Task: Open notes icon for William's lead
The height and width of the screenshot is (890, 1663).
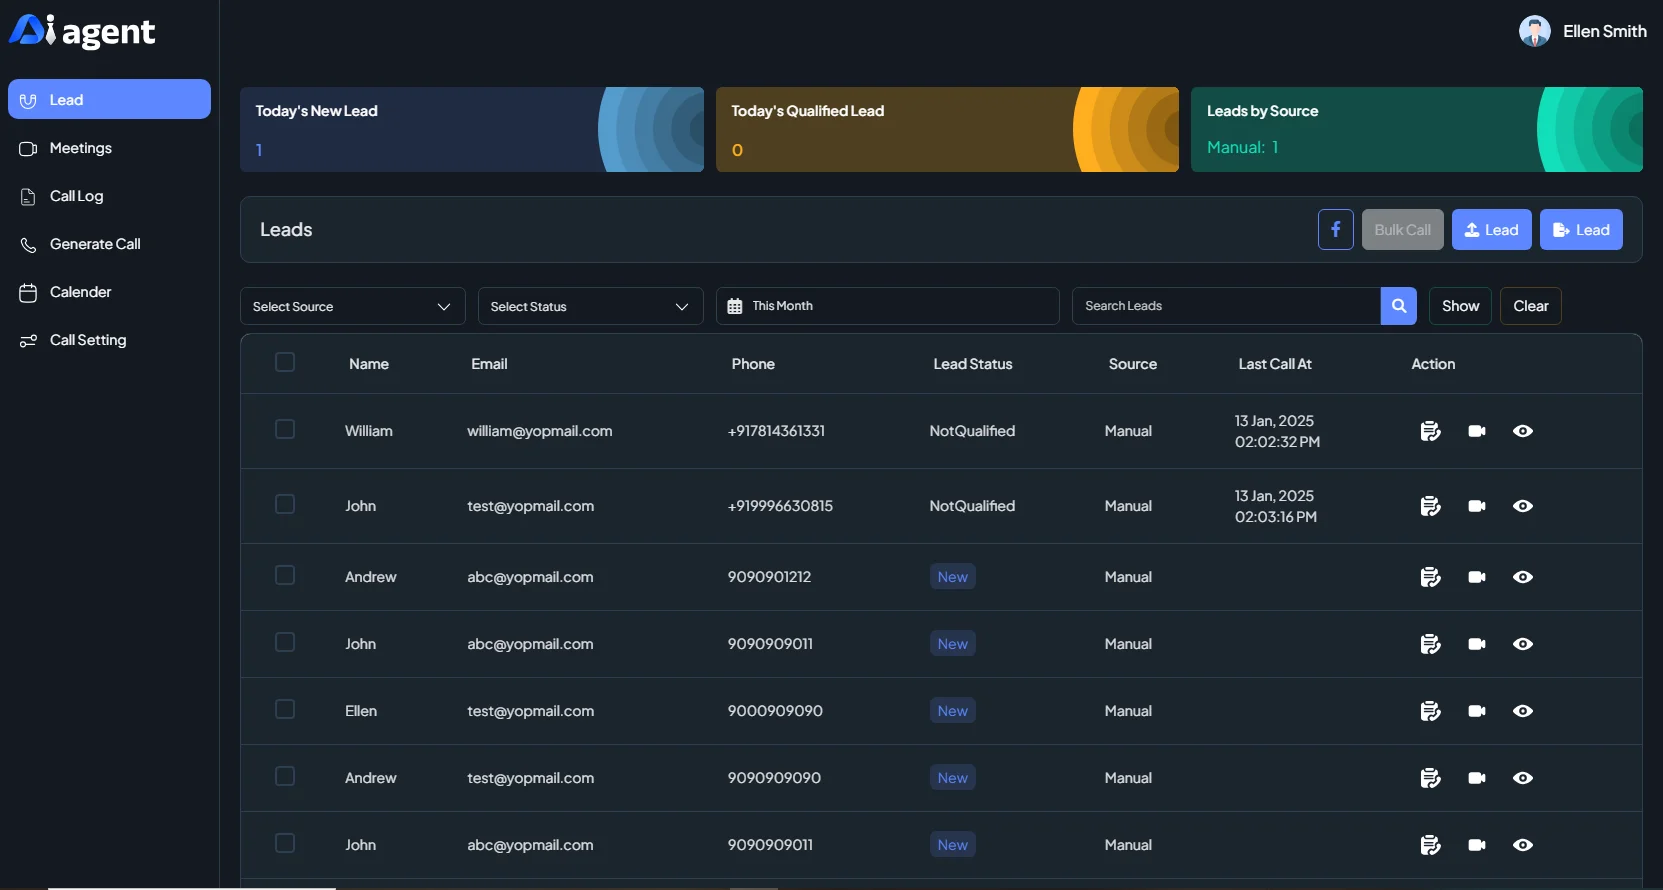Action: pyautogui.click(x=1430, y=431)
